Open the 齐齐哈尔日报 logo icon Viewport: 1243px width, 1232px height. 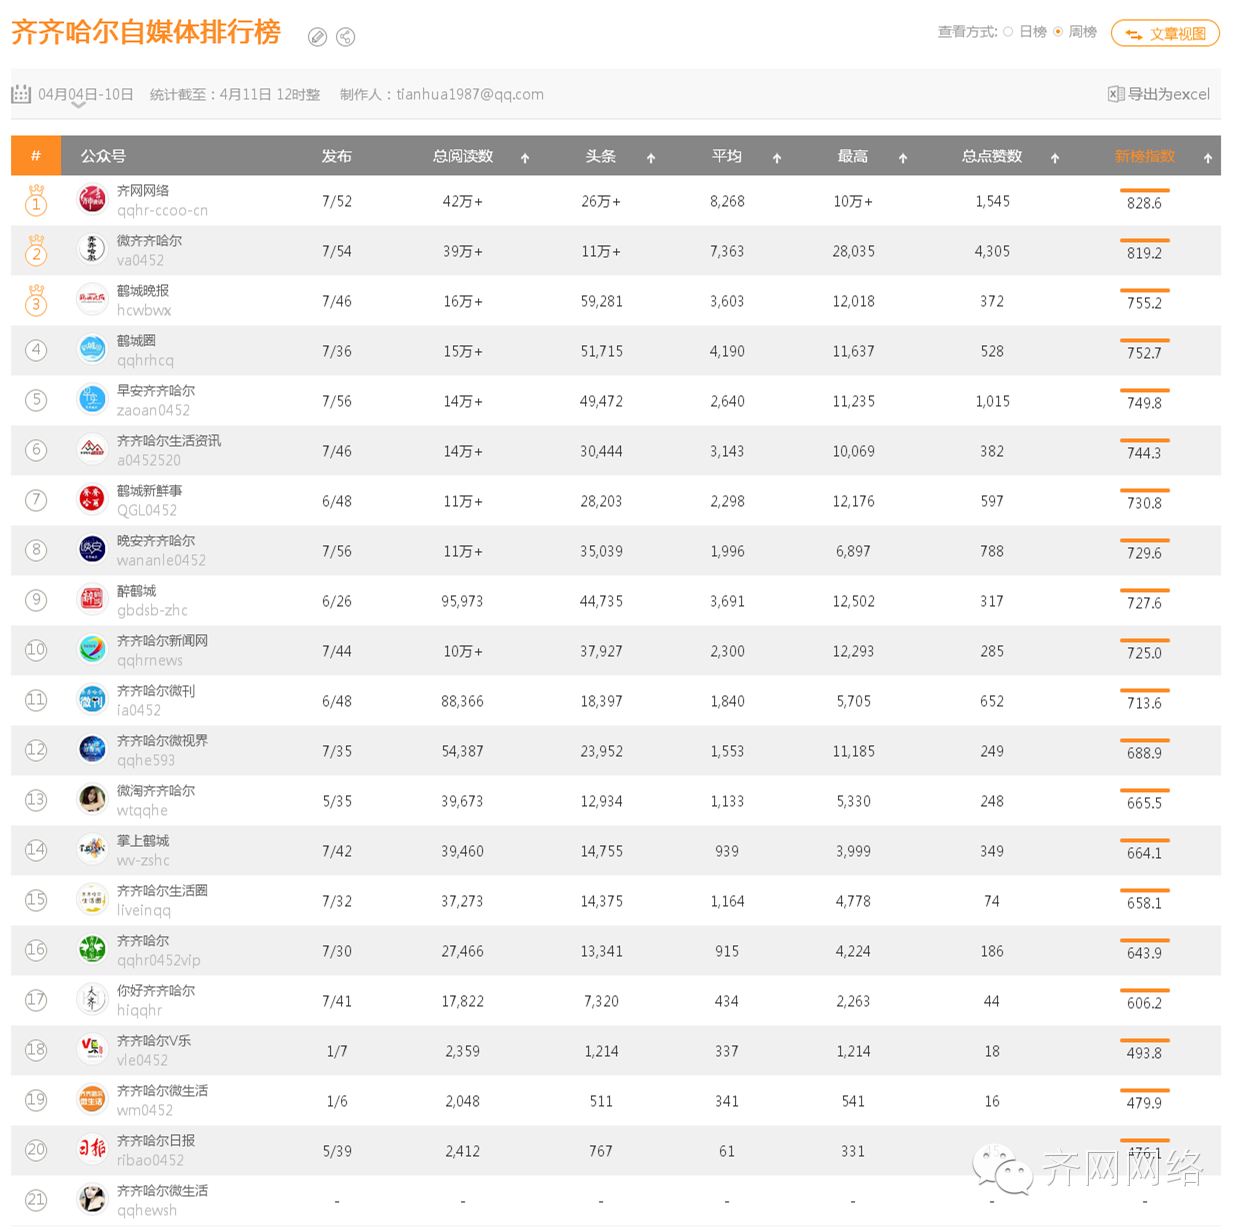92,1150
